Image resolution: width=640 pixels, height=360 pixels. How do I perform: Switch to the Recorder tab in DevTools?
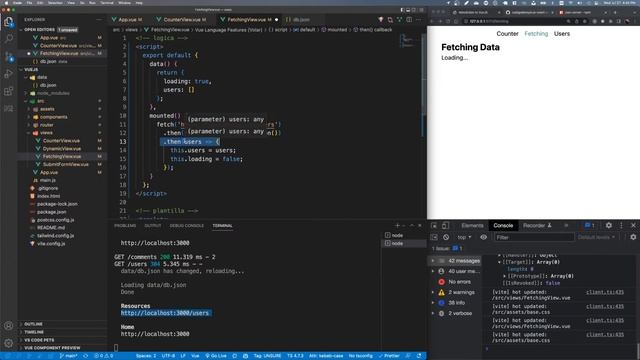(x=537, y=225)
